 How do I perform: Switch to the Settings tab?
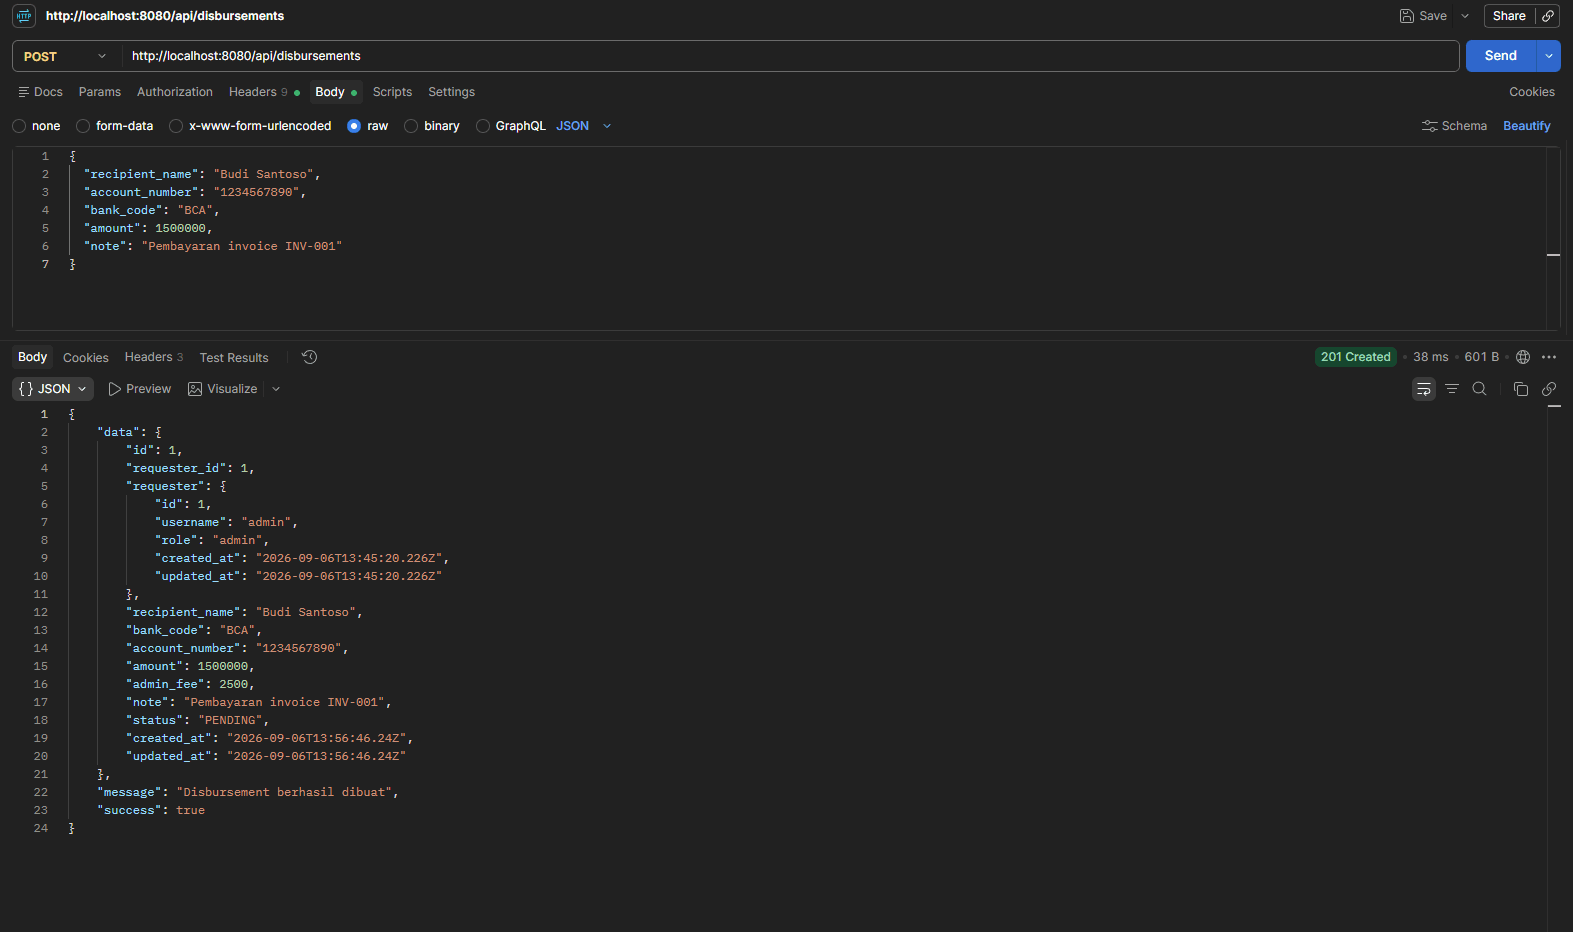pyautogui.click(x=452, y=92)
